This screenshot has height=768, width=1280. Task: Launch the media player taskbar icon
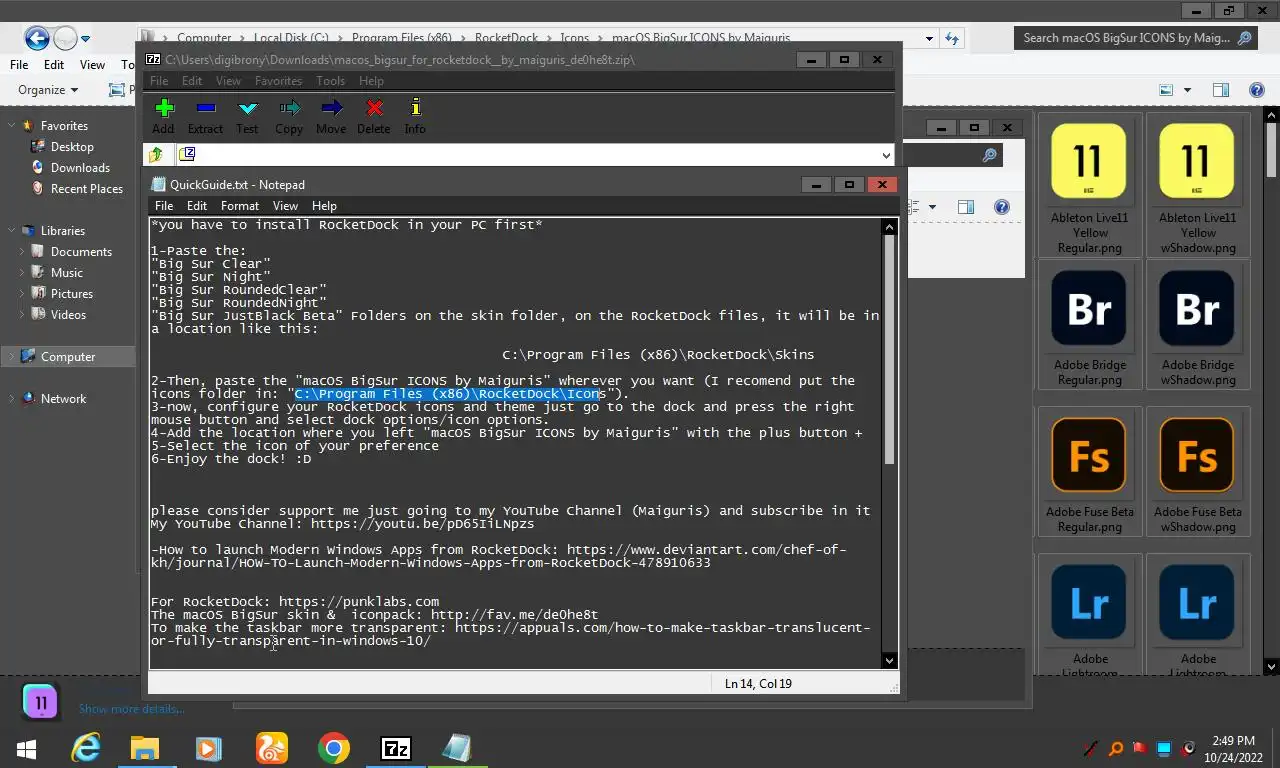pos(208,748)
